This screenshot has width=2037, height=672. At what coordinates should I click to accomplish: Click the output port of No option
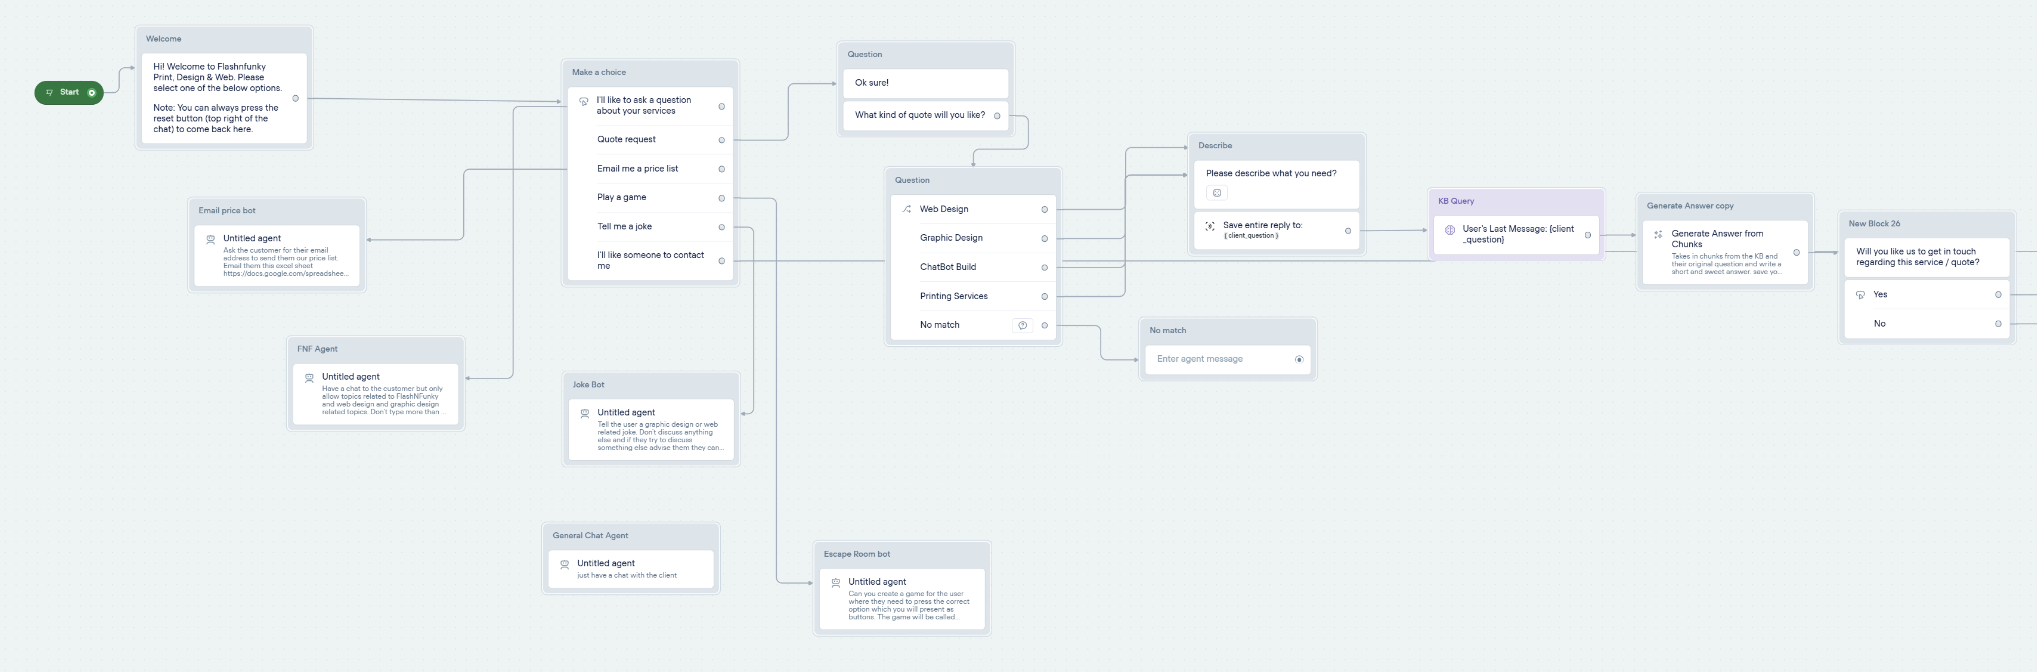point(1999,324)
